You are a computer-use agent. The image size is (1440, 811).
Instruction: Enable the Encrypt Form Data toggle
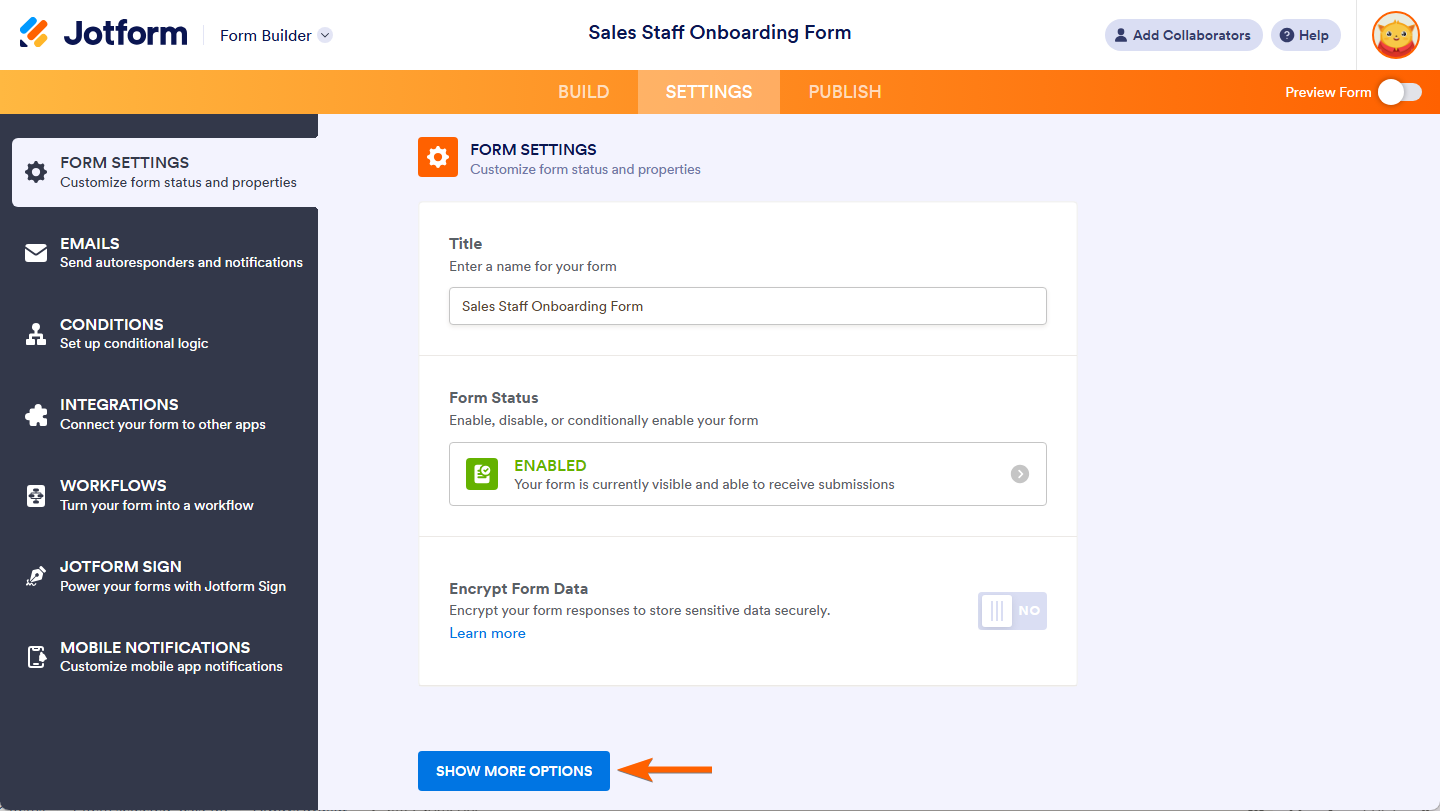[1012, 610]
